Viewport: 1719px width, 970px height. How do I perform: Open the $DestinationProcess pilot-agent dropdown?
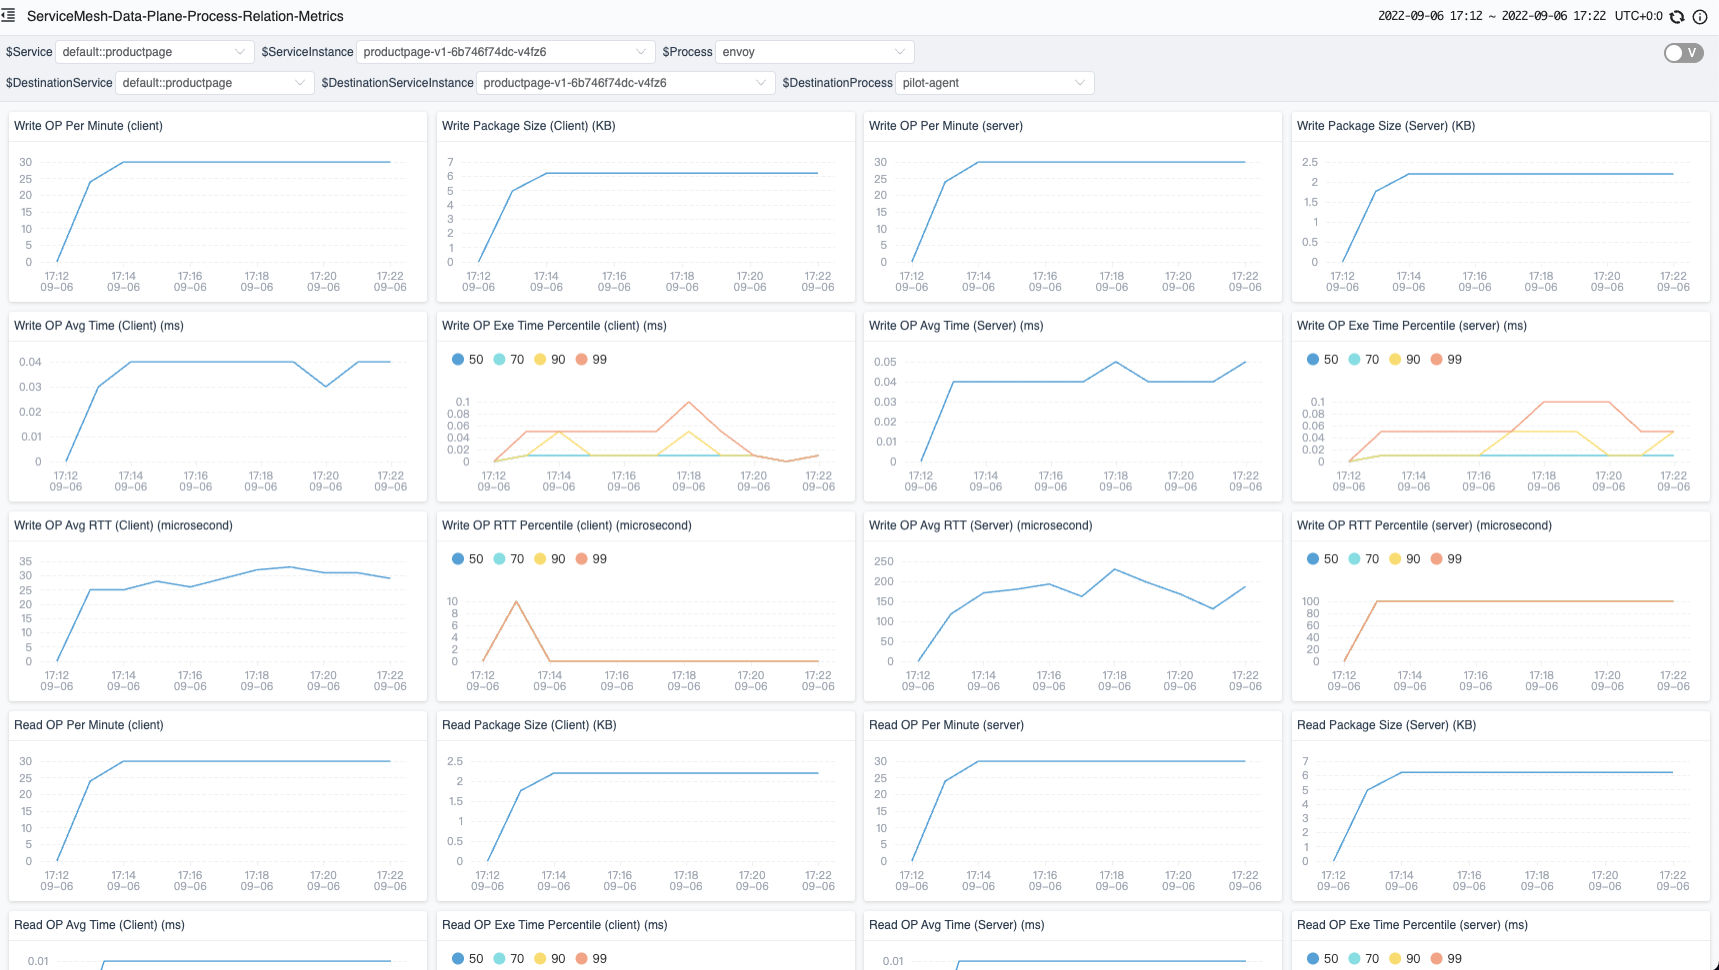(x=994, y=83)
